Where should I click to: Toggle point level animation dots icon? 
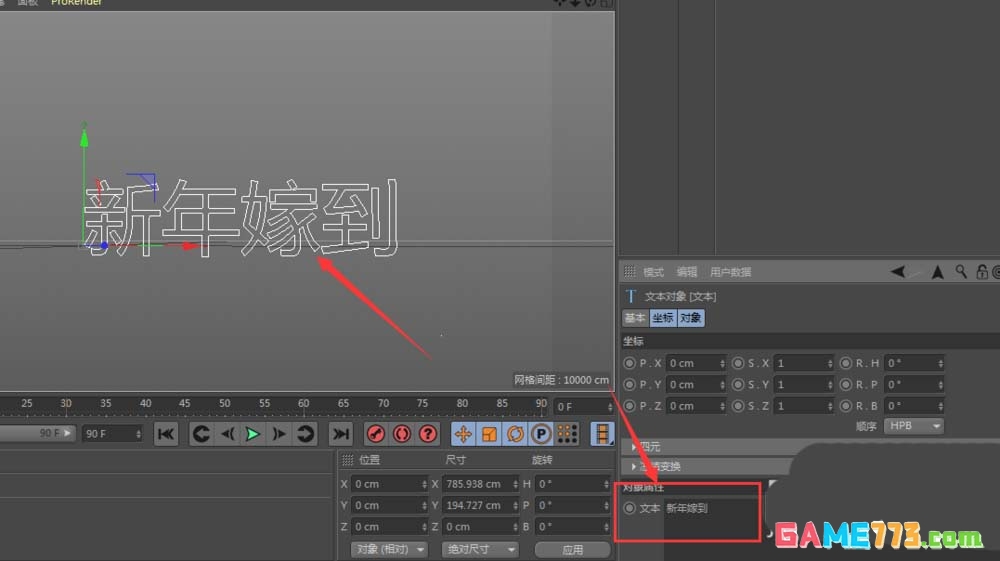point(567,434)
